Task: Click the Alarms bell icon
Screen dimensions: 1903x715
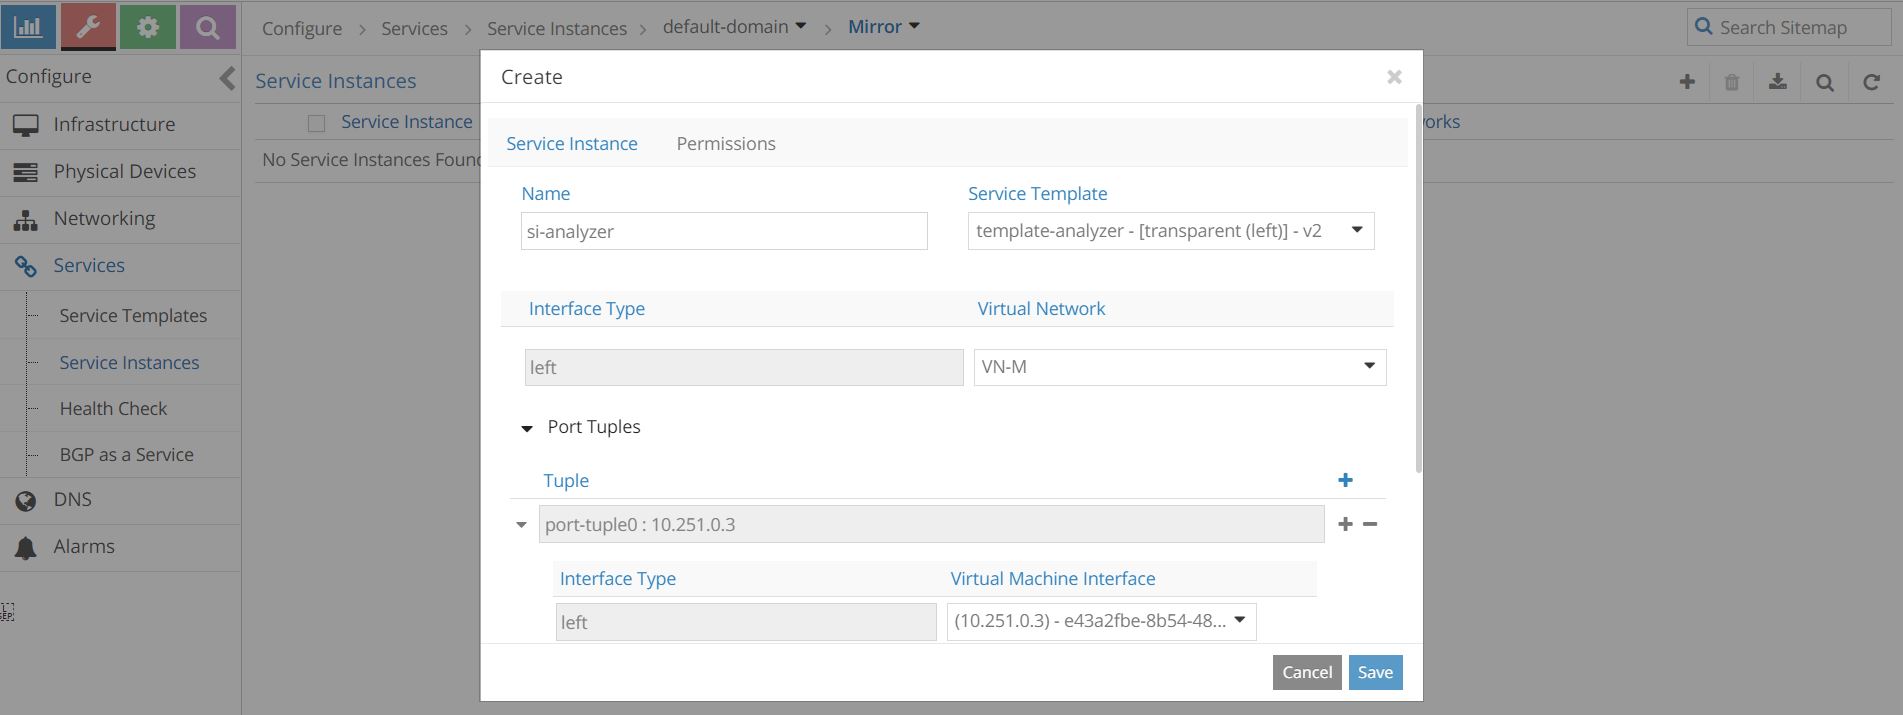Action: (25, 547)
